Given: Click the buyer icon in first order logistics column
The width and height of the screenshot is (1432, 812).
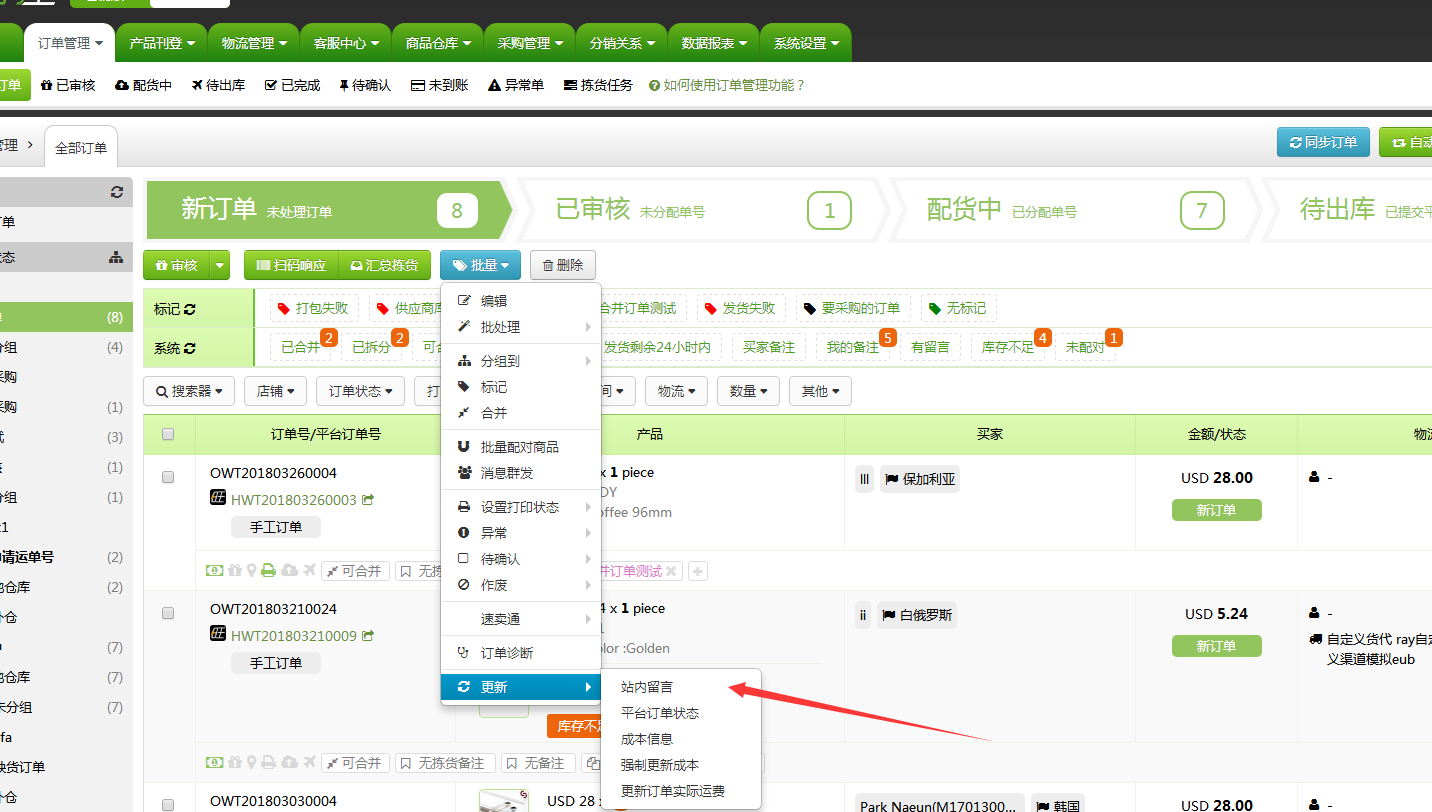Looking at the screenshot, I should pos(1314,478).
